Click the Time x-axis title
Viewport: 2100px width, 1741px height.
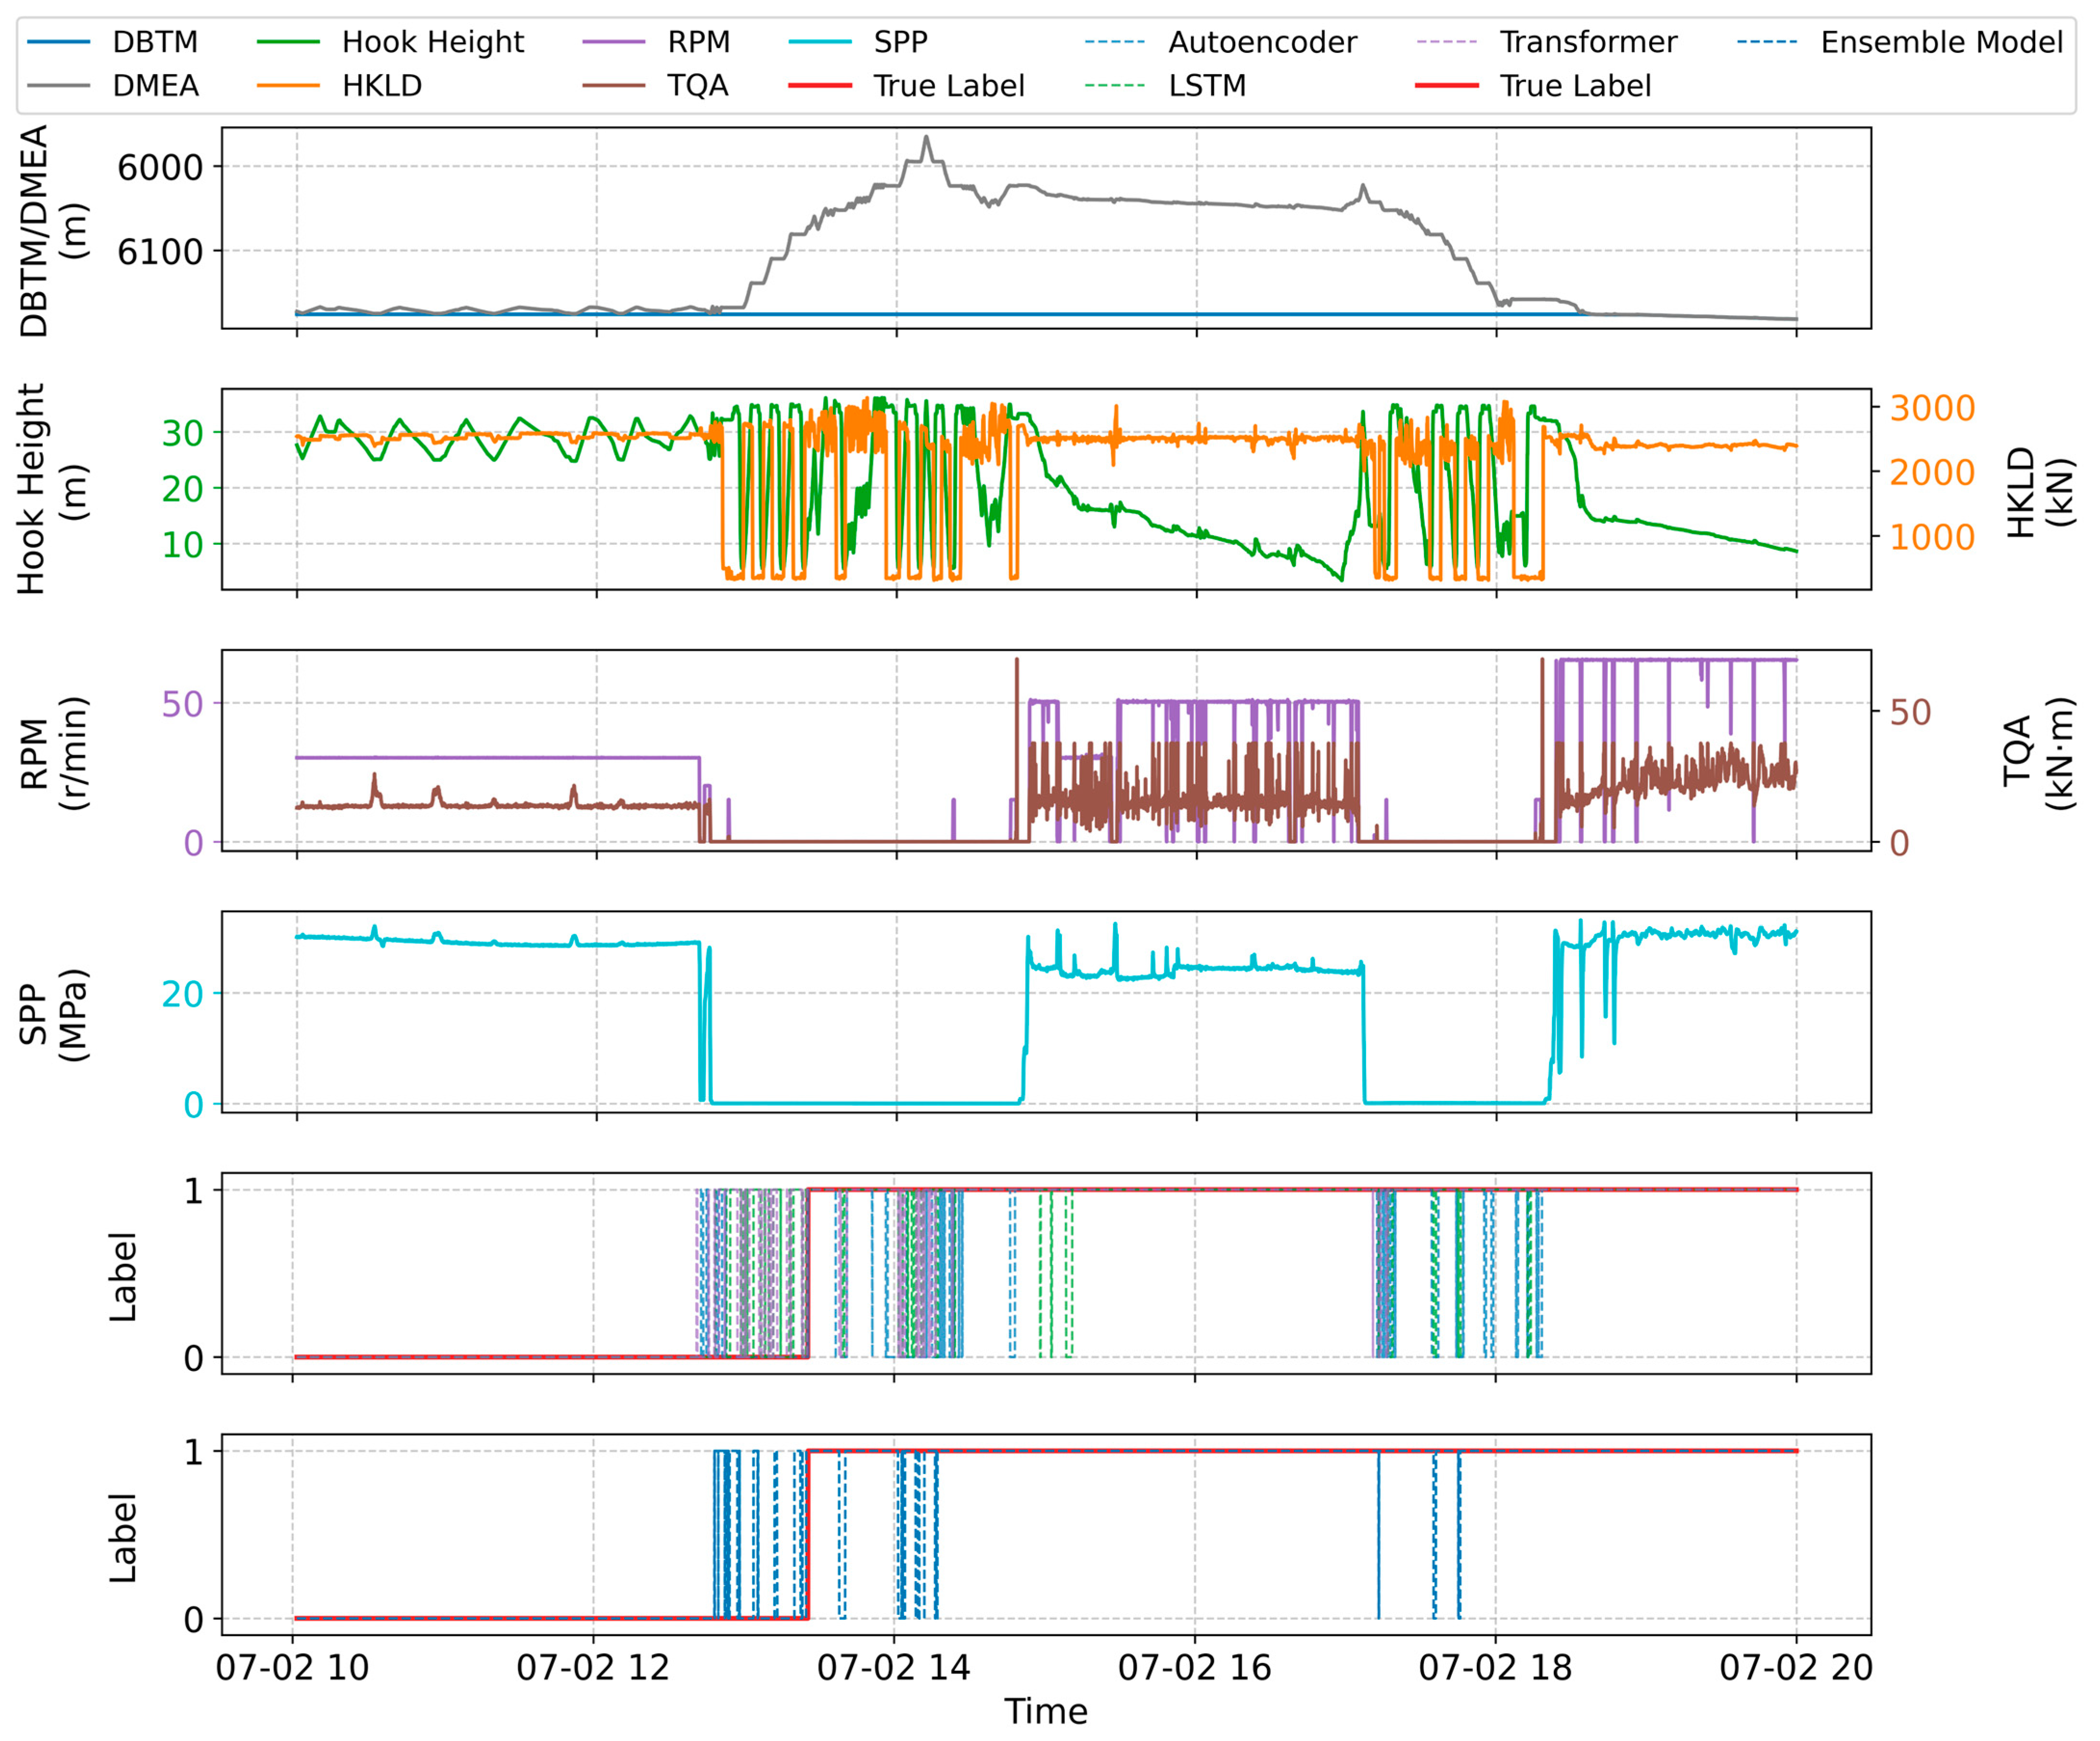1046,1712
